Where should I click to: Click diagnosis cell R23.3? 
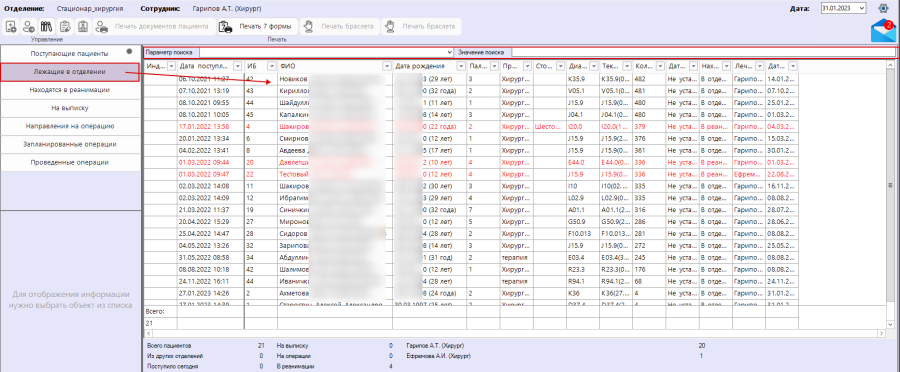pyautogui.click(x=583, y=269)
